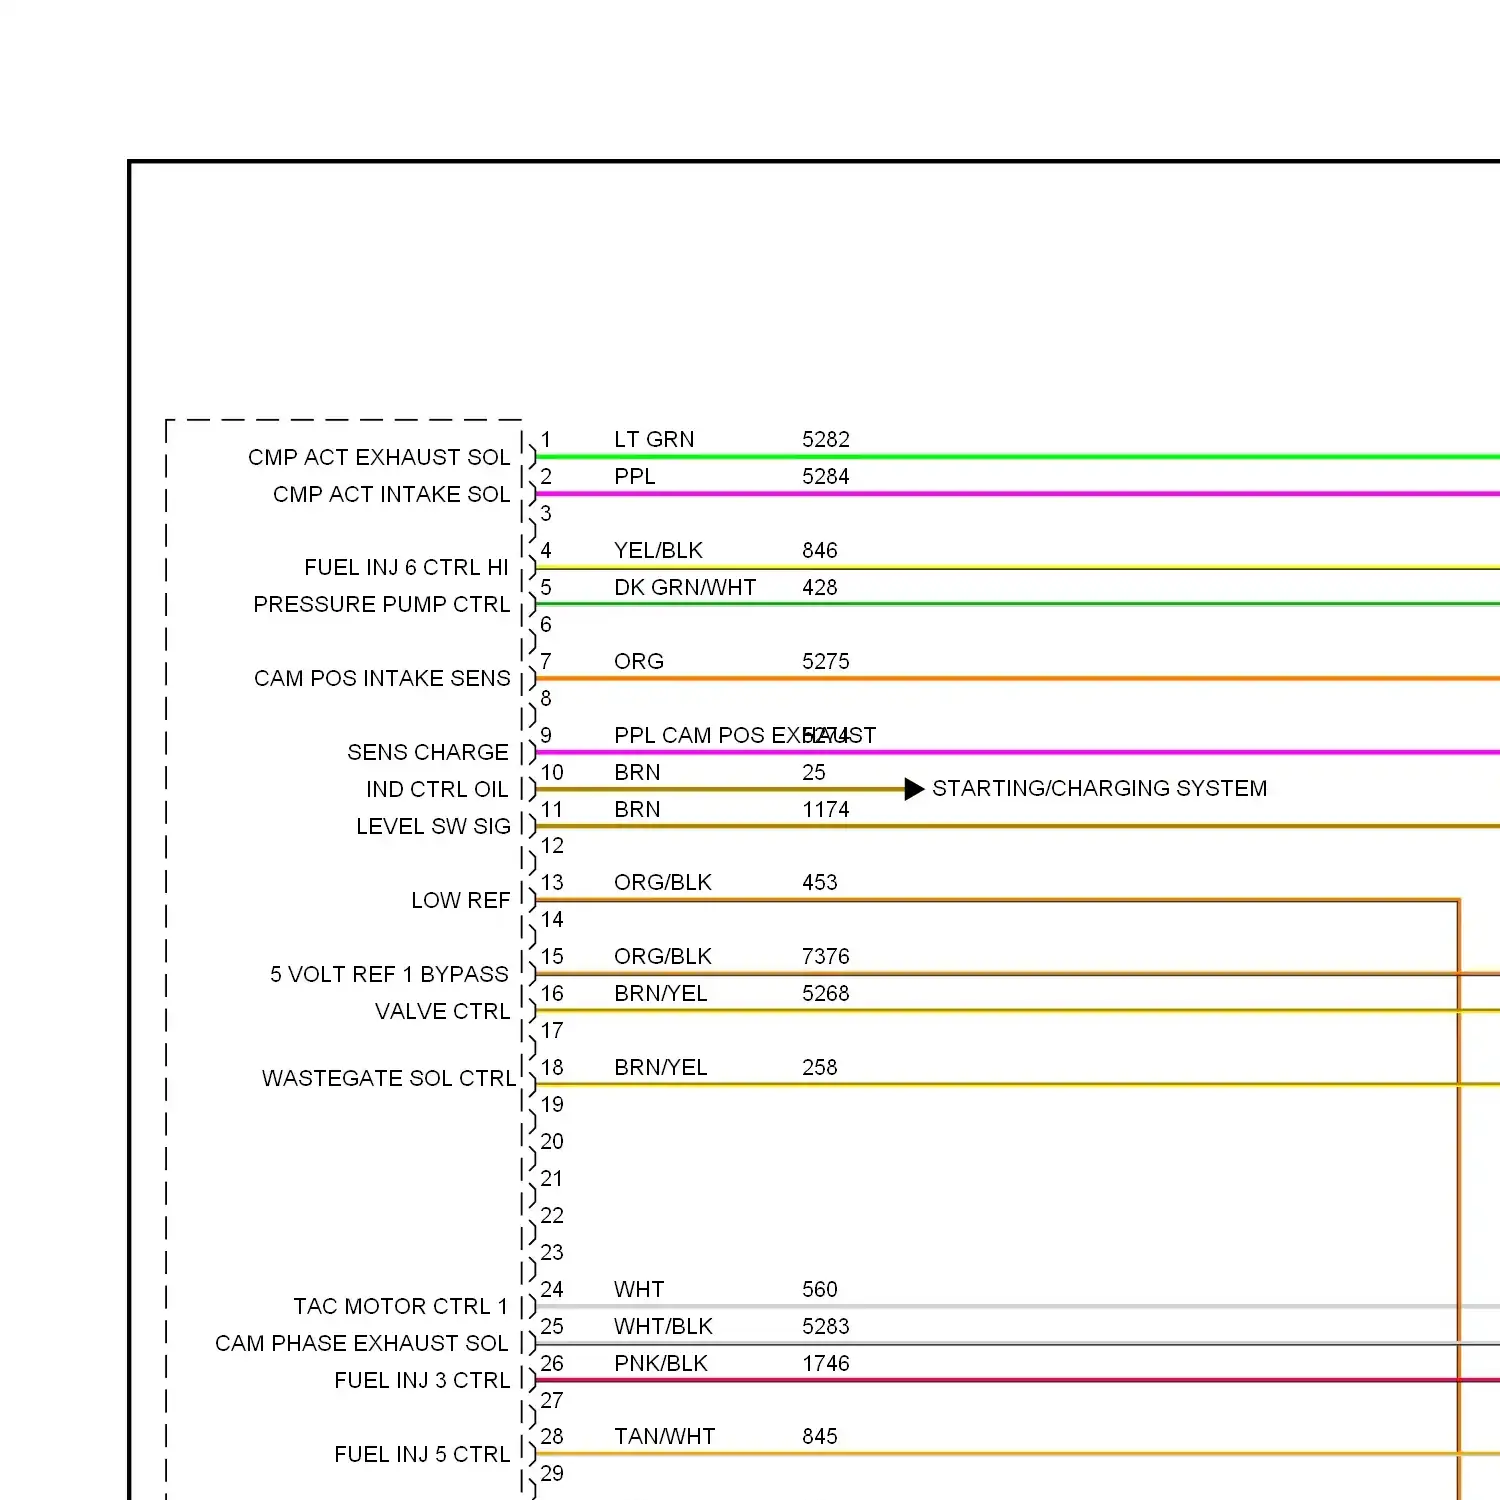This screenshot has height=1500, width=1500.
Task: Click circuit number 5283
Action: coord(826,1327)
